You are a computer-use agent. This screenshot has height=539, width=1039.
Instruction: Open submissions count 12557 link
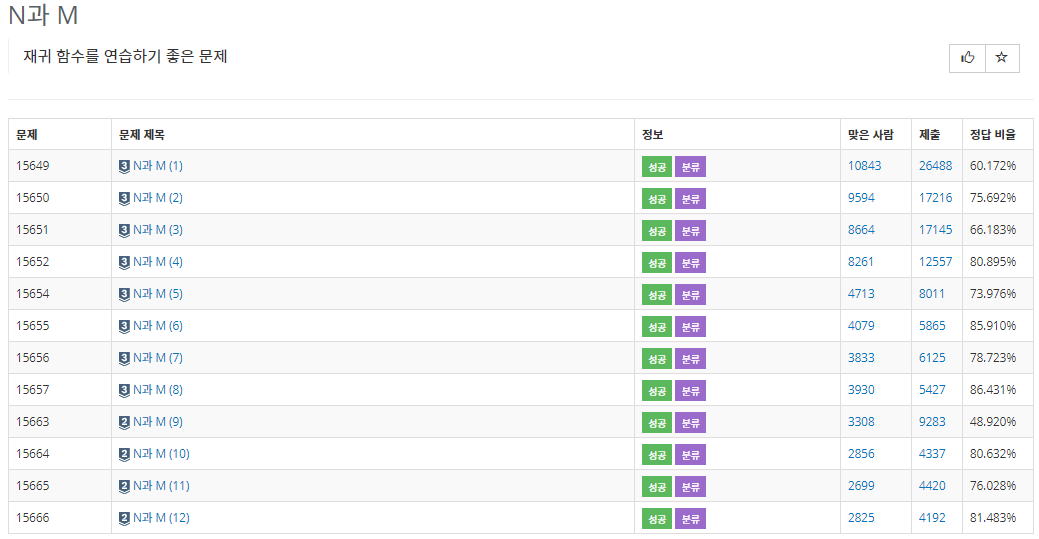click(936, 262)
